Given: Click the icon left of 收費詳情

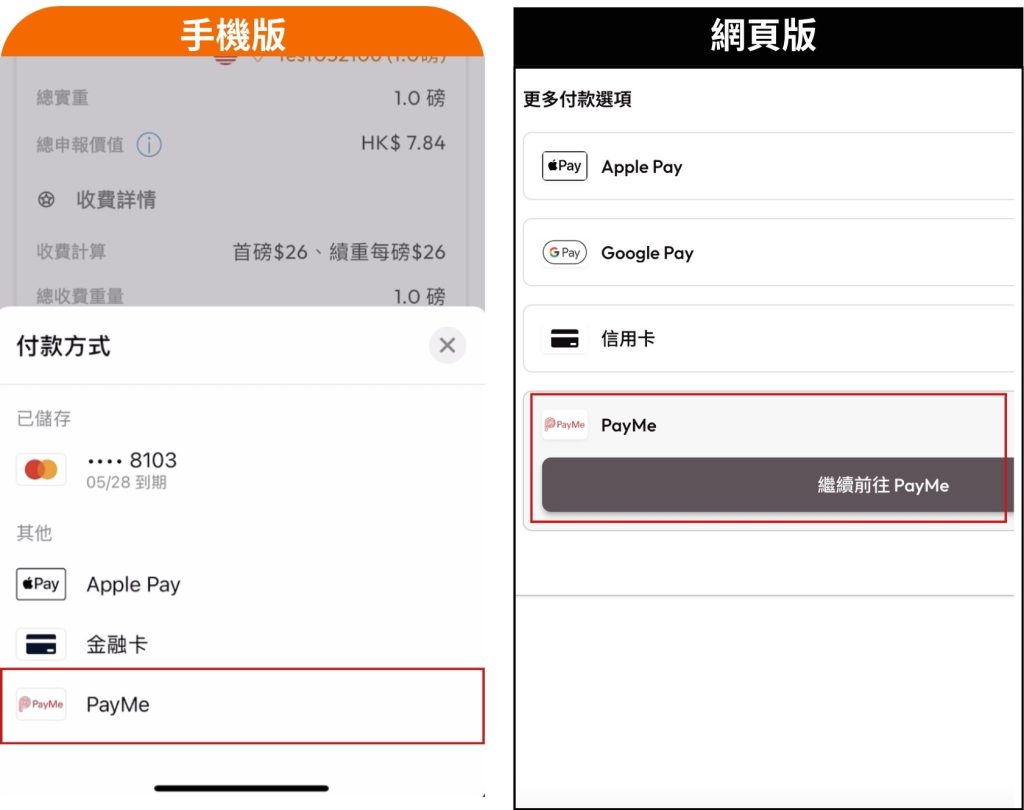Looking at the screenshot, I should (x=46, y=200).
